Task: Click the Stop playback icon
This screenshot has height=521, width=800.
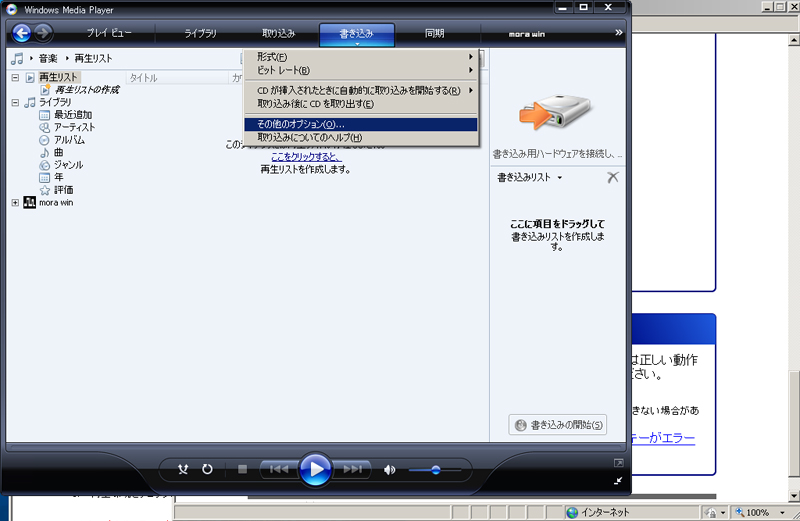Action: click(242, 469)
